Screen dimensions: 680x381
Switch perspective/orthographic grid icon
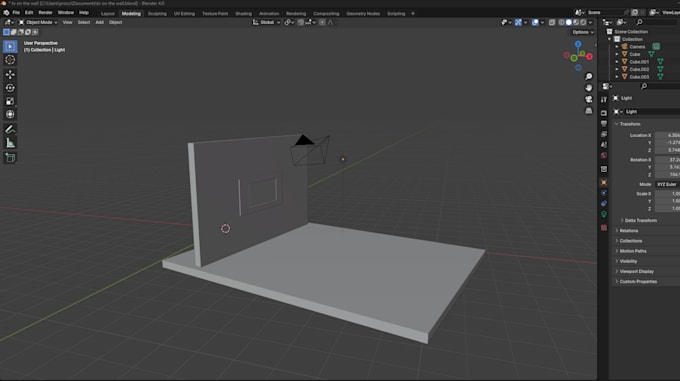(588, 111)
